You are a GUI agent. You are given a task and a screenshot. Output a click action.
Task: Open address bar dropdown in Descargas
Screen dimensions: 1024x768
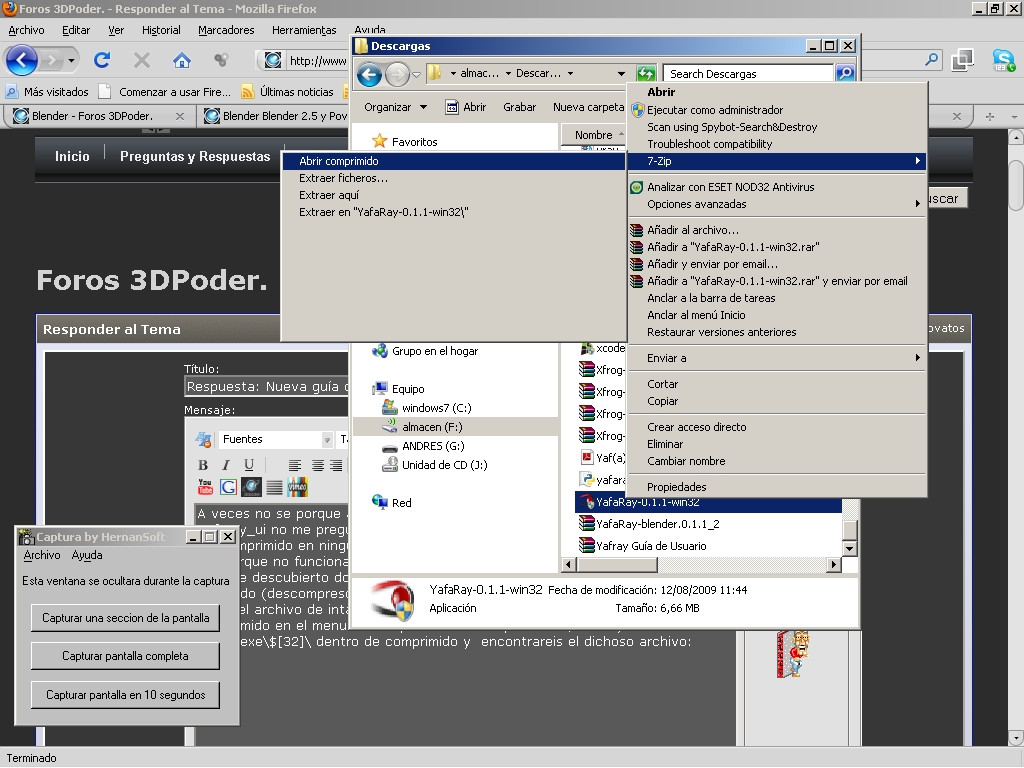(621, 74)
